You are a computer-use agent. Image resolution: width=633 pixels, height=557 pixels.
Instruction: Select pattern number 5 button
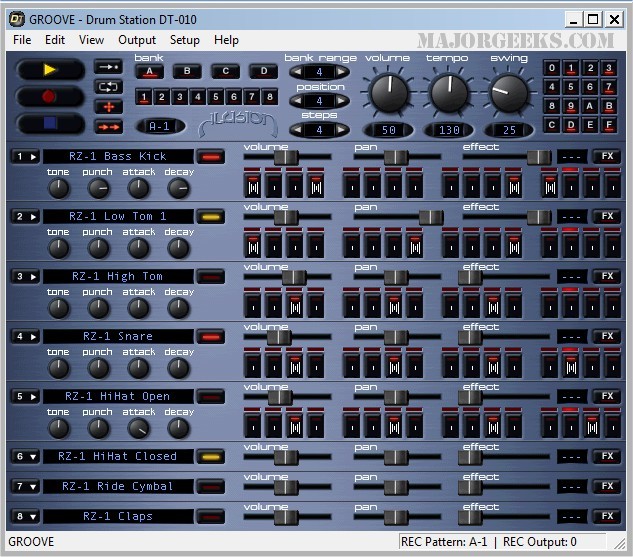[x=215, y=98]
